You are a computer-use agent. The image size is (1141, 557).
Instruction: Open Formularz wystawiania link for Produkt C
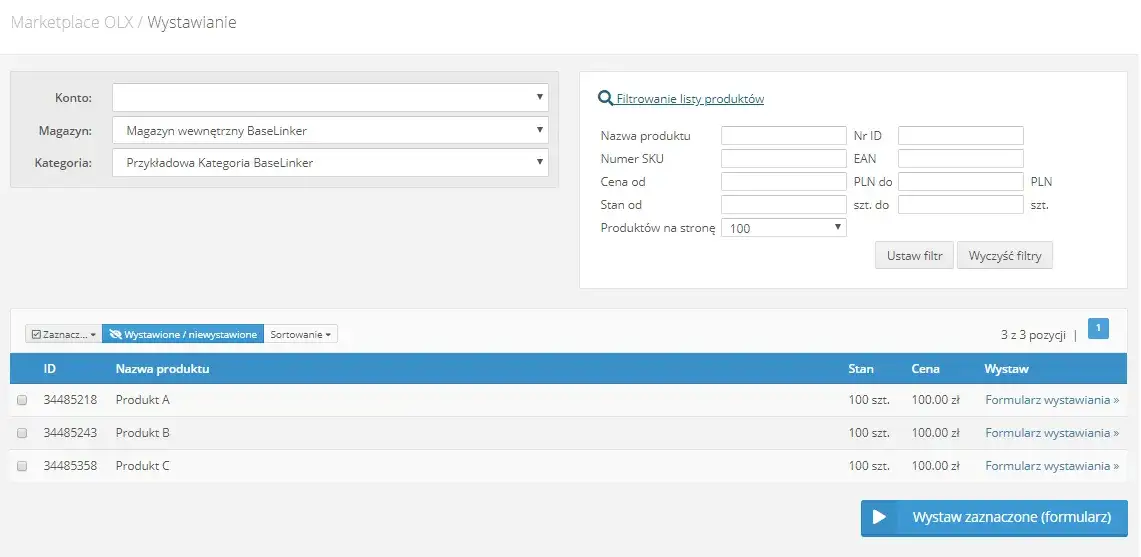1051,466
